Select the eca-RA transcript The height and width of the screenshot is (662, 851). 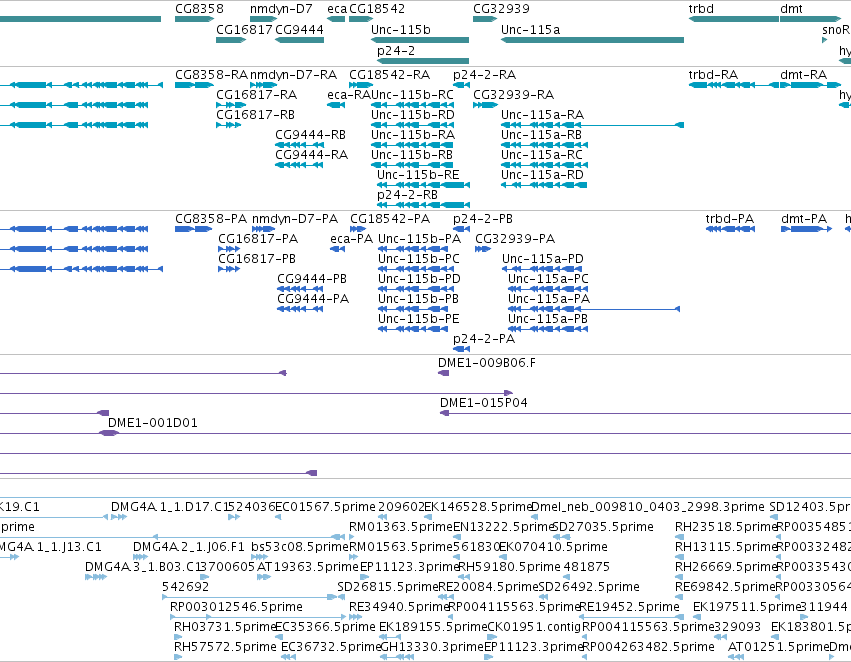[336, 105]
